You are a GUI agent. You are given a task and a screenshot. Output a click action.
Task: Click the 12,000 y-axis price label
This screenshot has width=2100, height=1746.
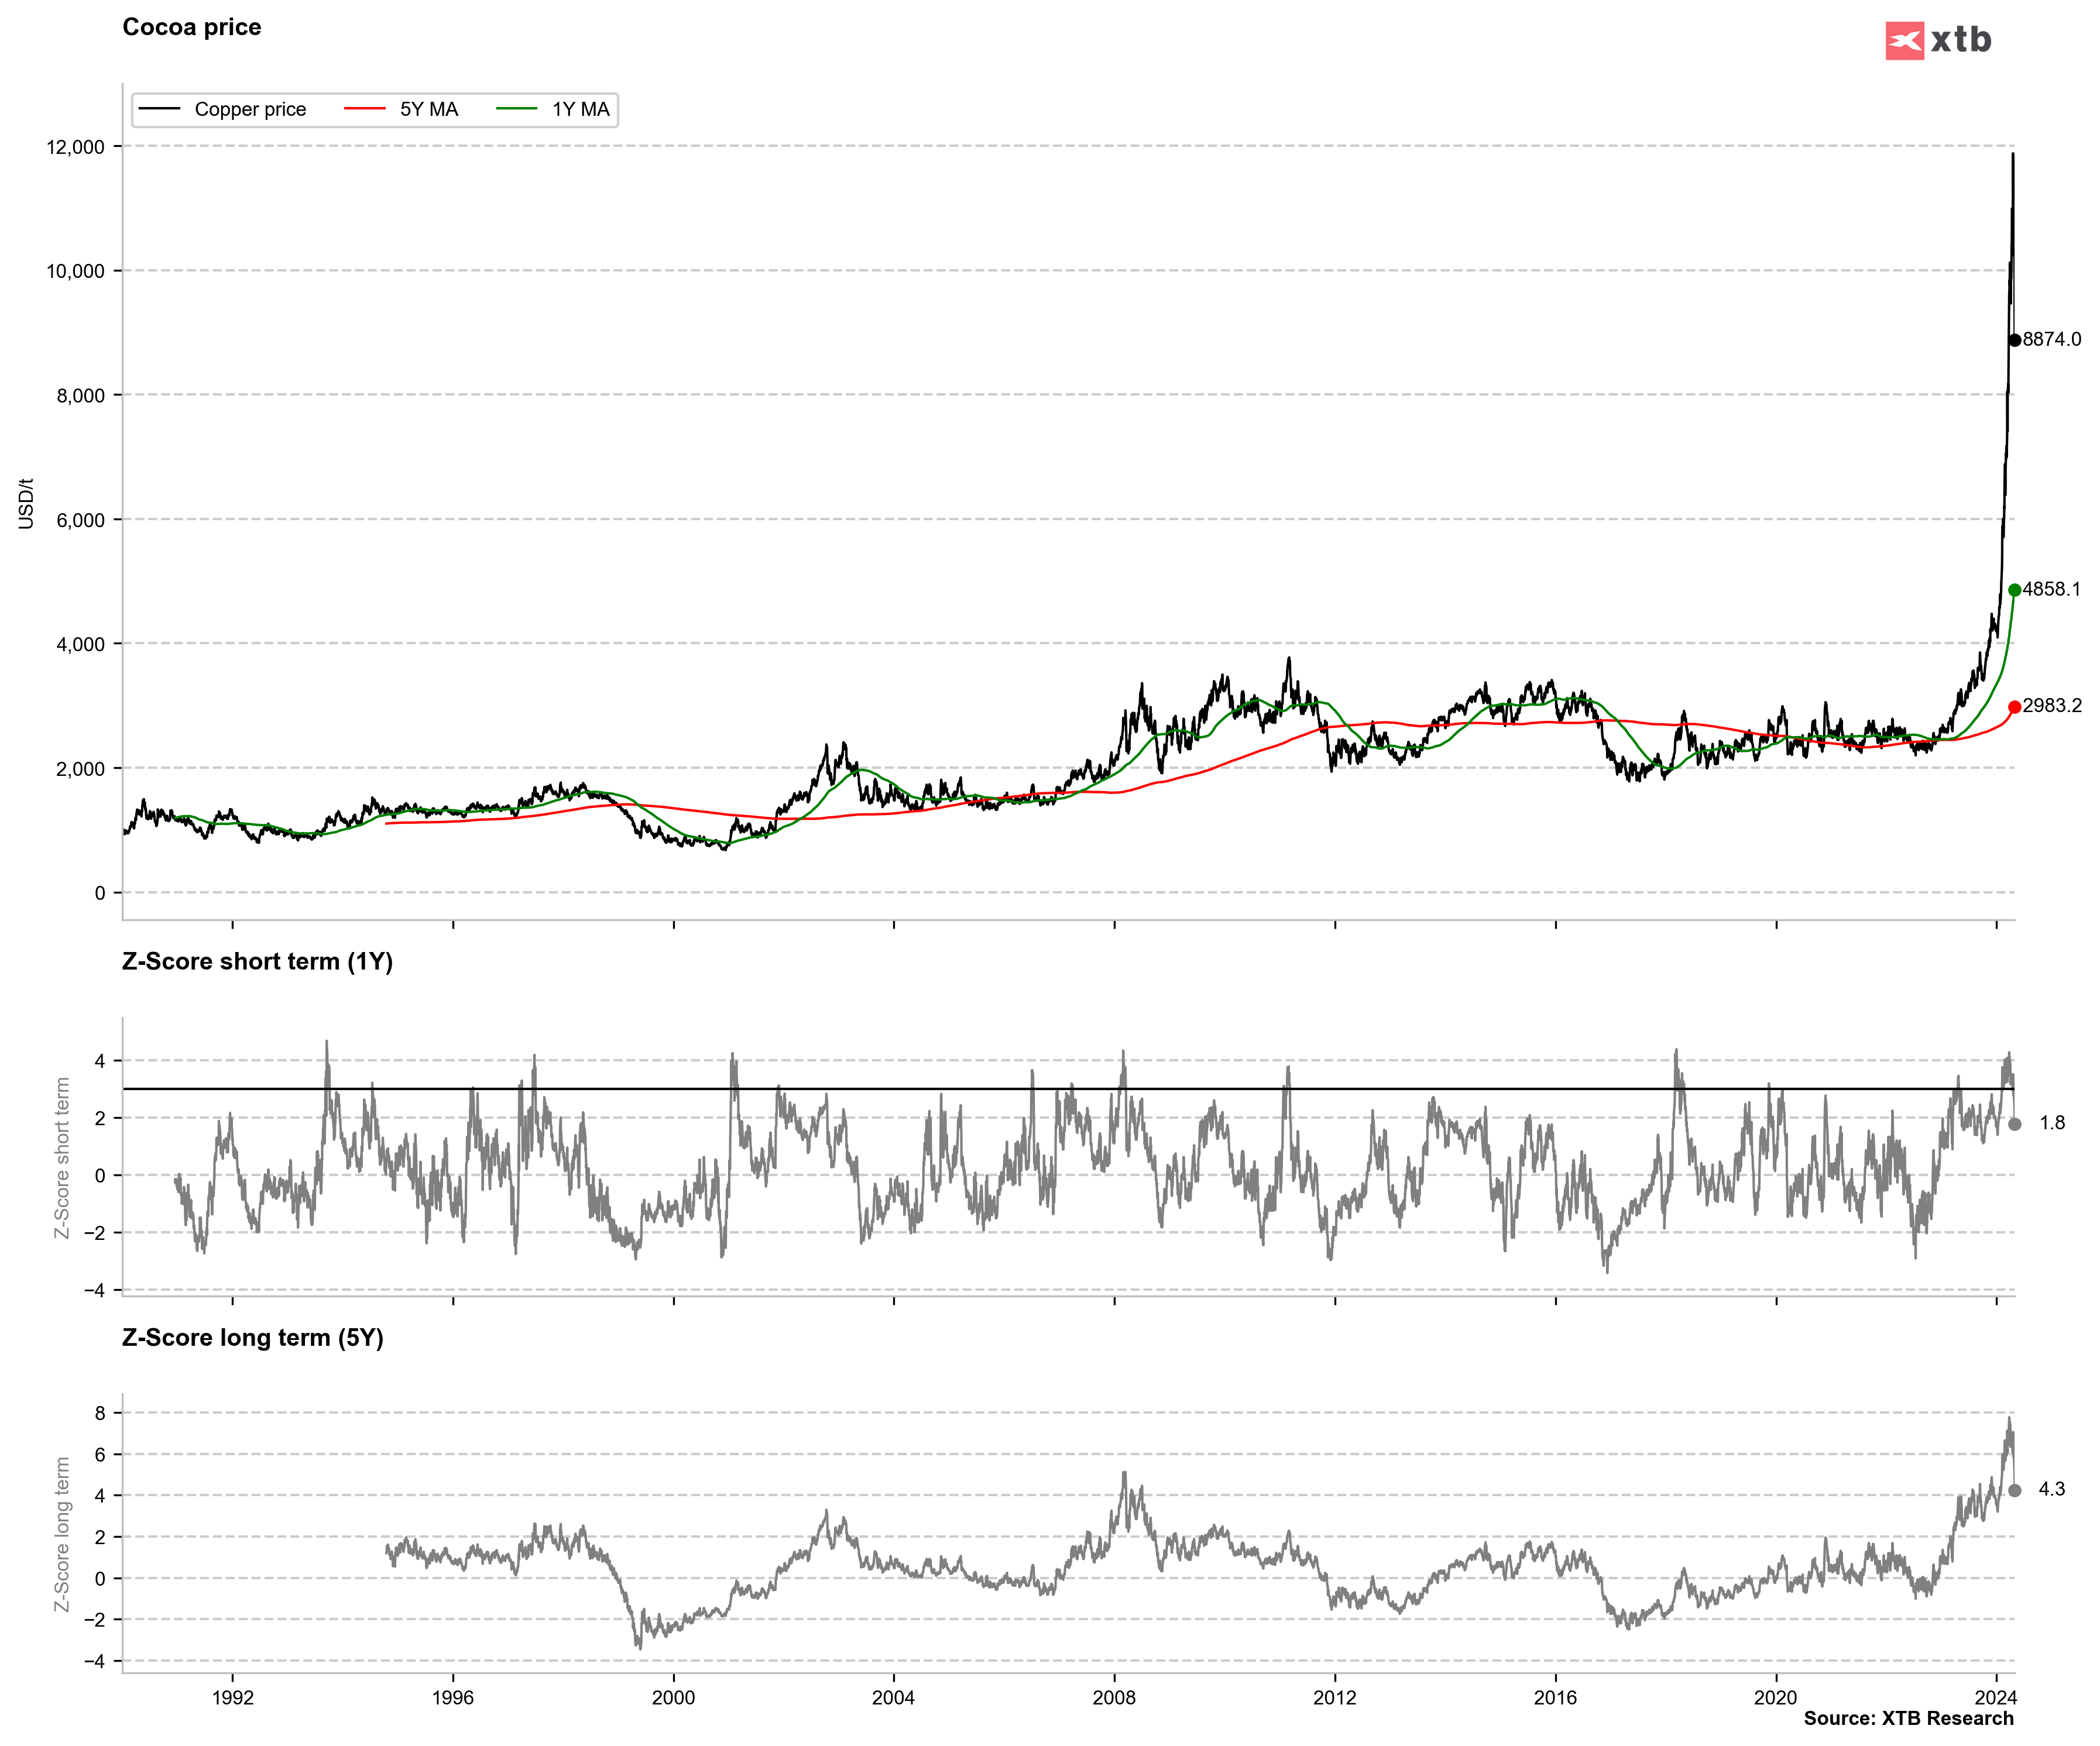pos(75,147)
